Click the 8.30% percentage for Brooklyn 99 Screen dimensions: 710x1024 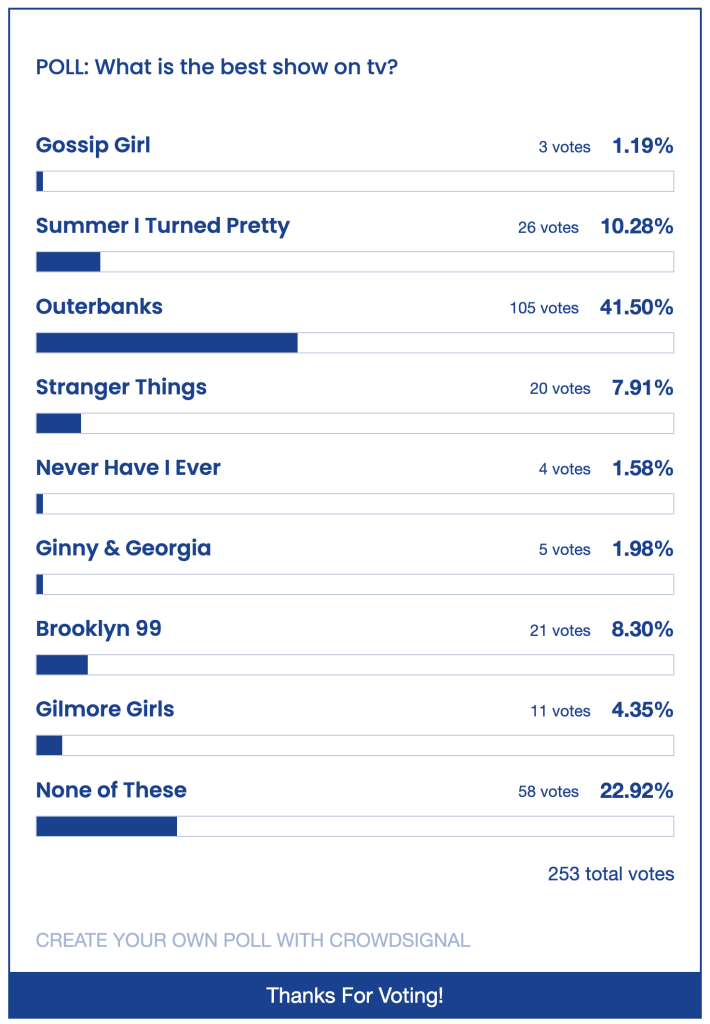[642, 629]
